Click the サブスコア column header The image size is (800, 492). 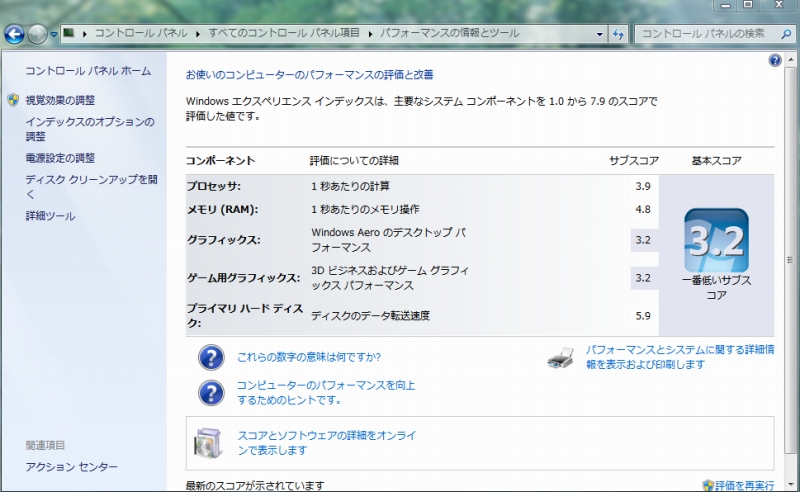pyautogui.click(x=634, y=161)
